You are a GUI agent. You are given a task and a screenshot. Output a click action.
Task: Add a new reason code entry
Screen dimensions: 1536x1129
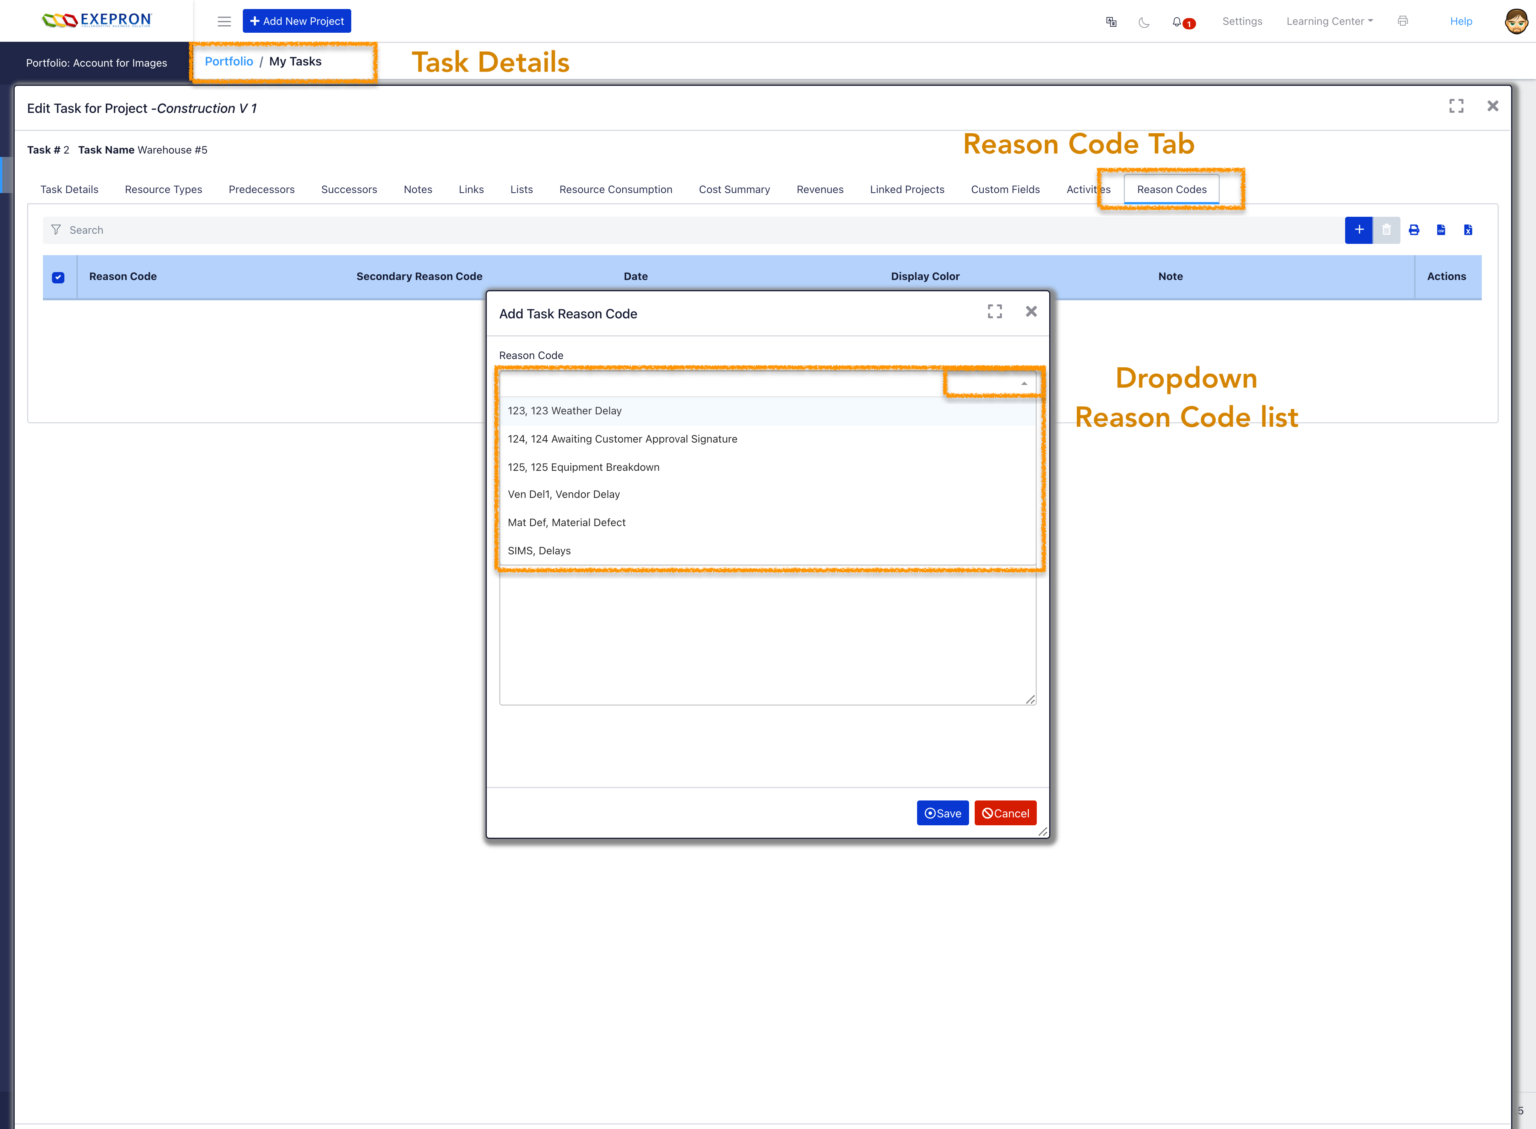click(x=1359, y=230)
